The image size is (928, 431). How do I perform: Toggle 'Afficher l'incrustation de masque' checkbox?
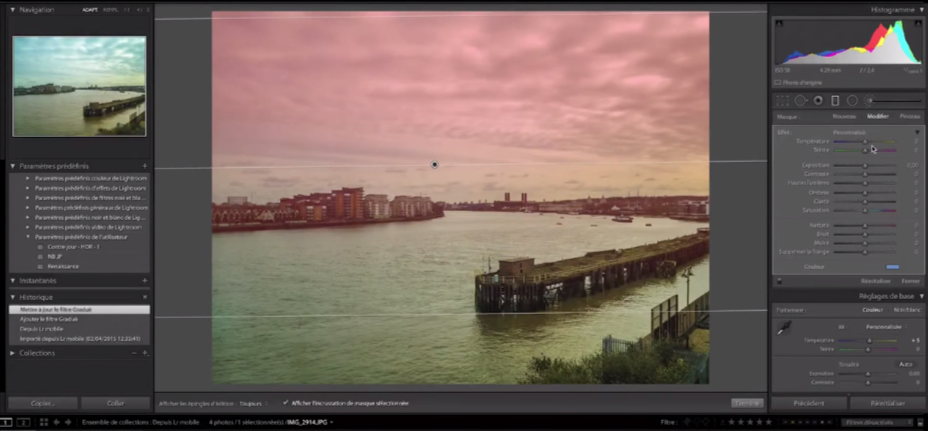[x=286, y=403]
